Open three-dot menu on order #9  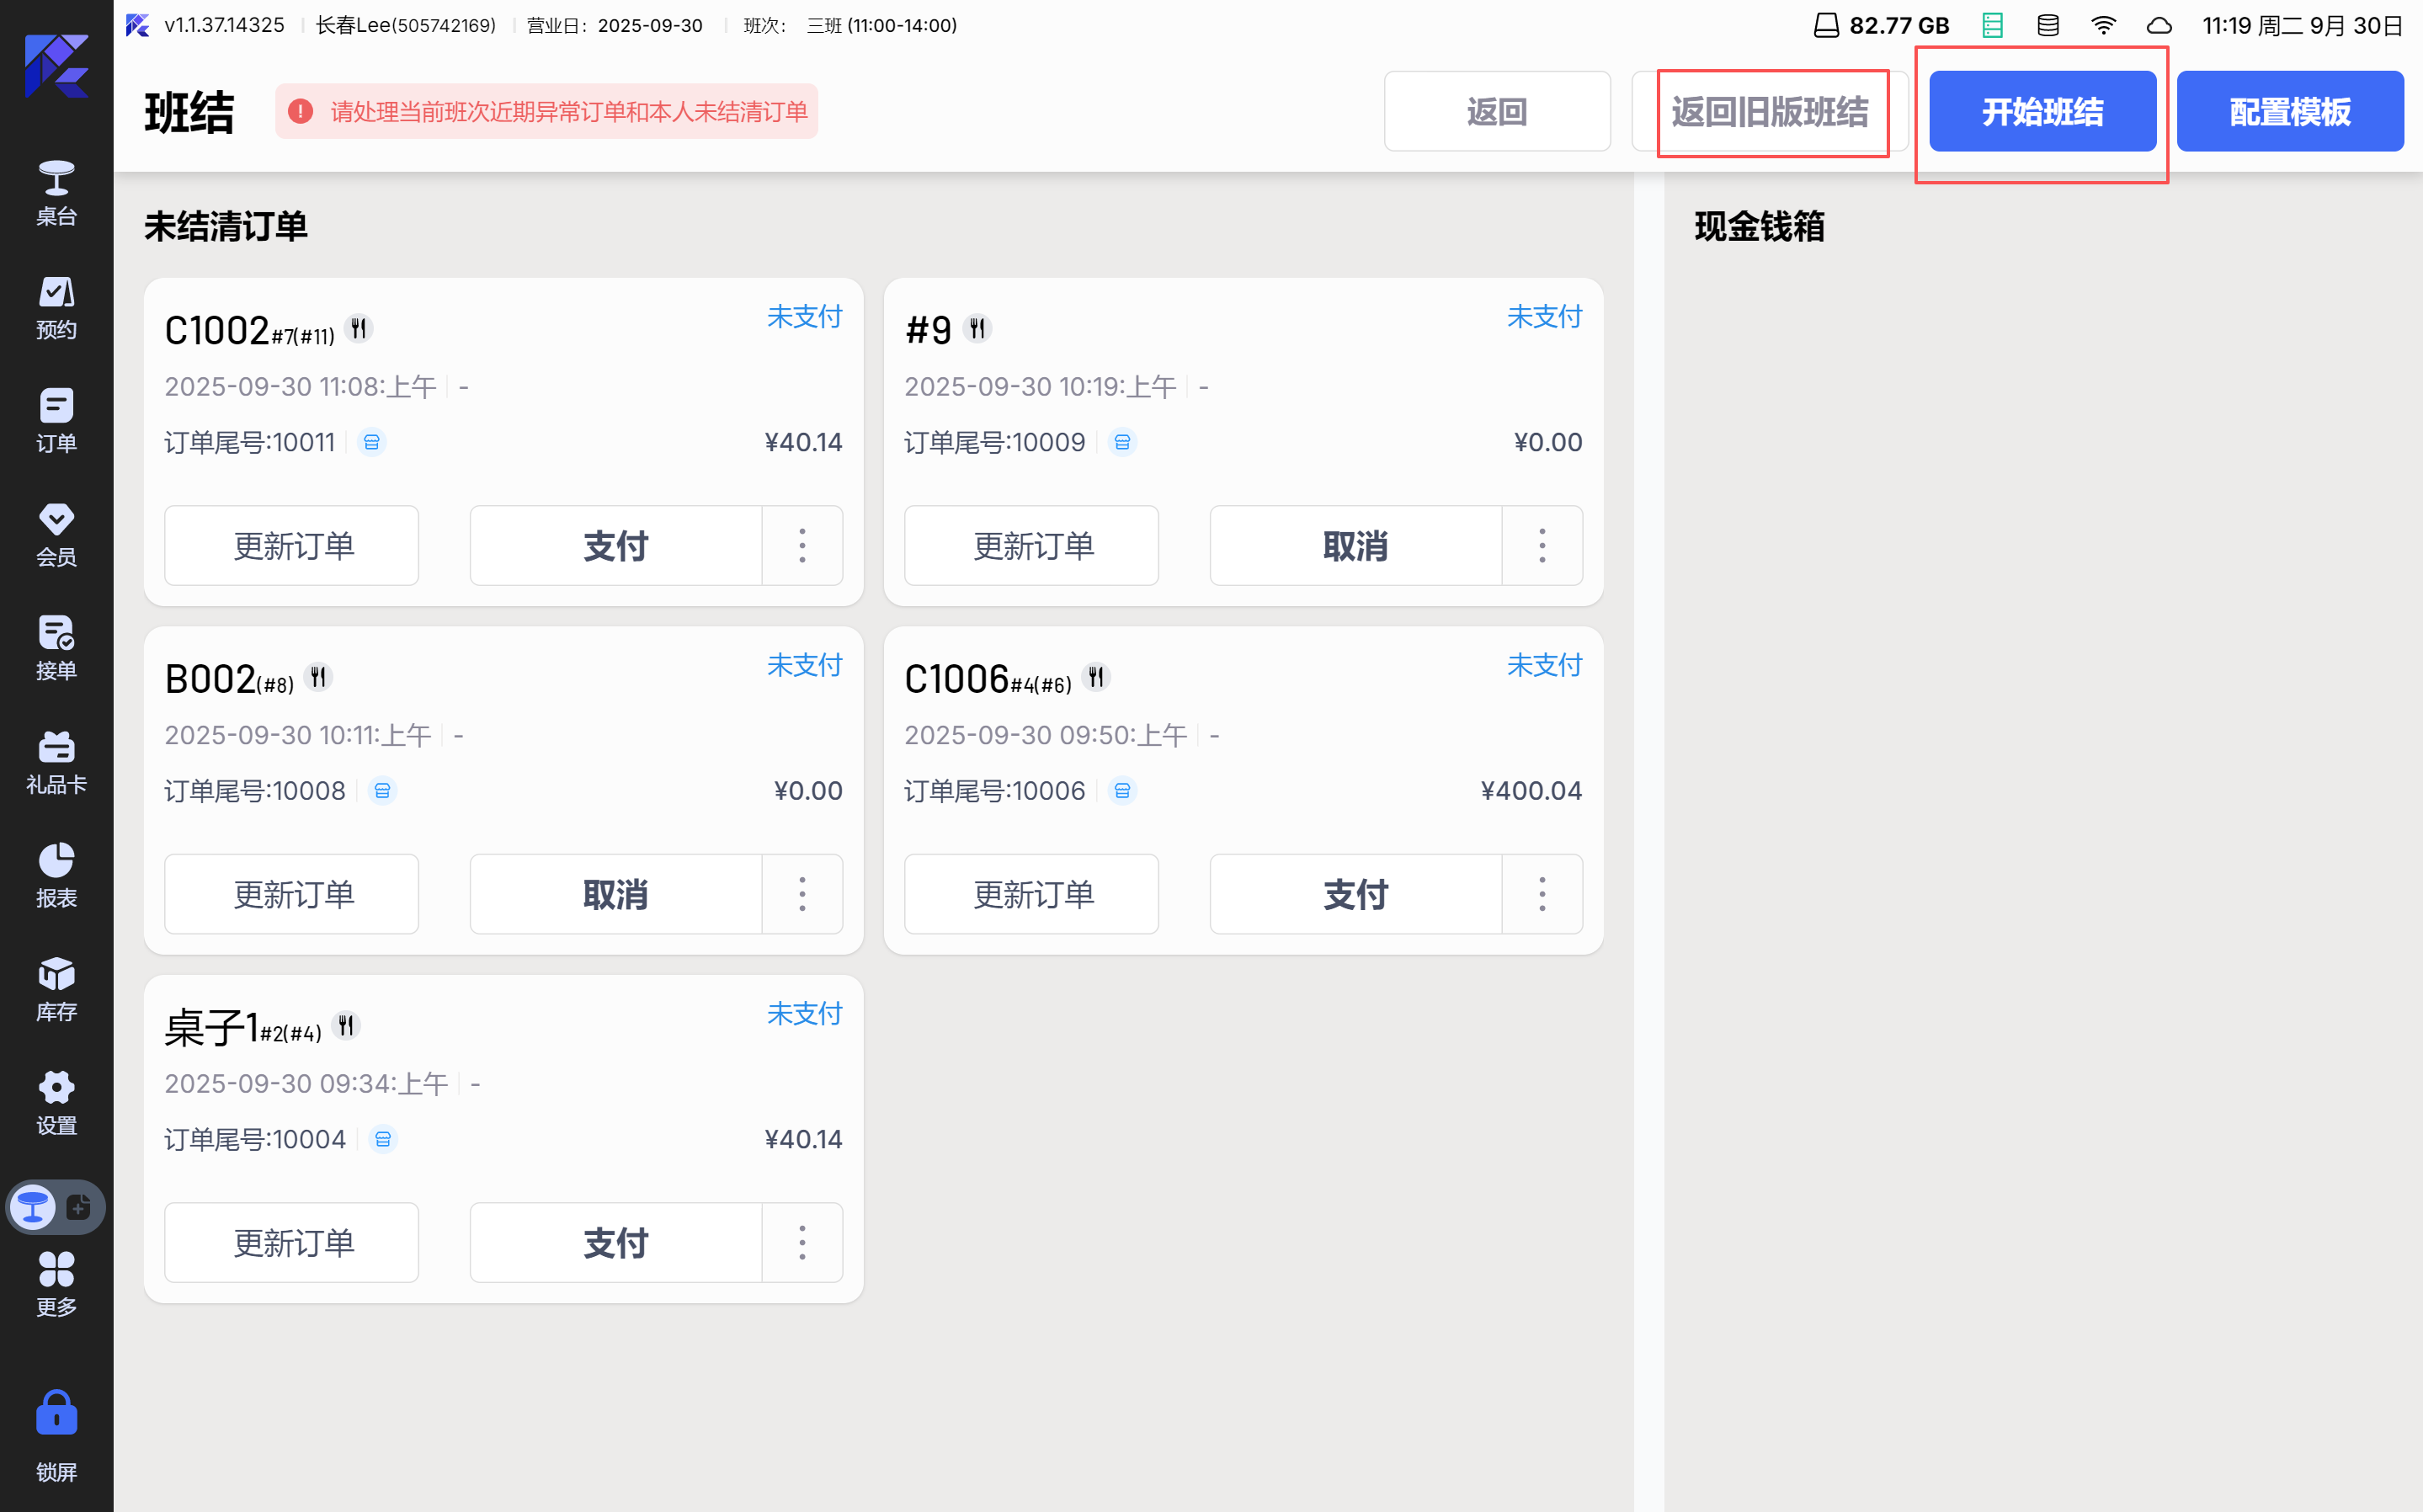click(1542, 546)
